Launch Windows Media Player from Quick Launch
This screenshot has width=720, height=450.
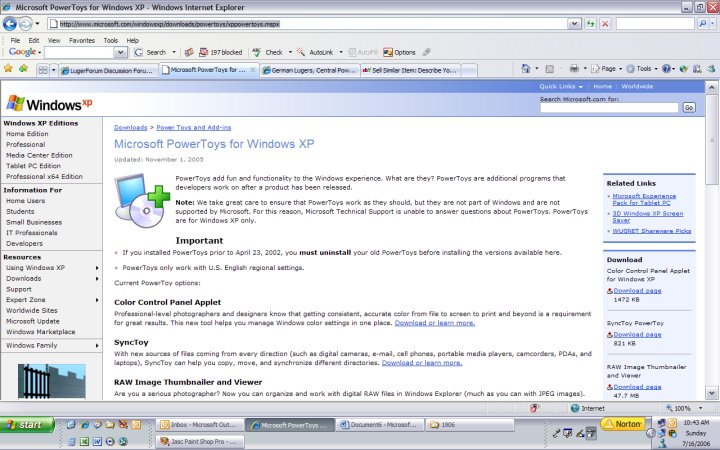click(x=110, y=441)
